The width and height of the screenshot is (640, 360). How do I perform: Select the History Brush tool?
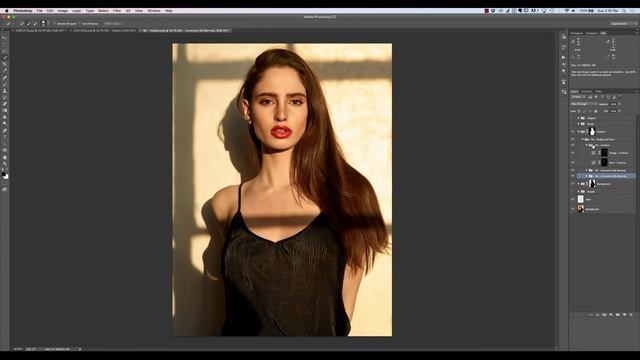[x=5, y=97]
